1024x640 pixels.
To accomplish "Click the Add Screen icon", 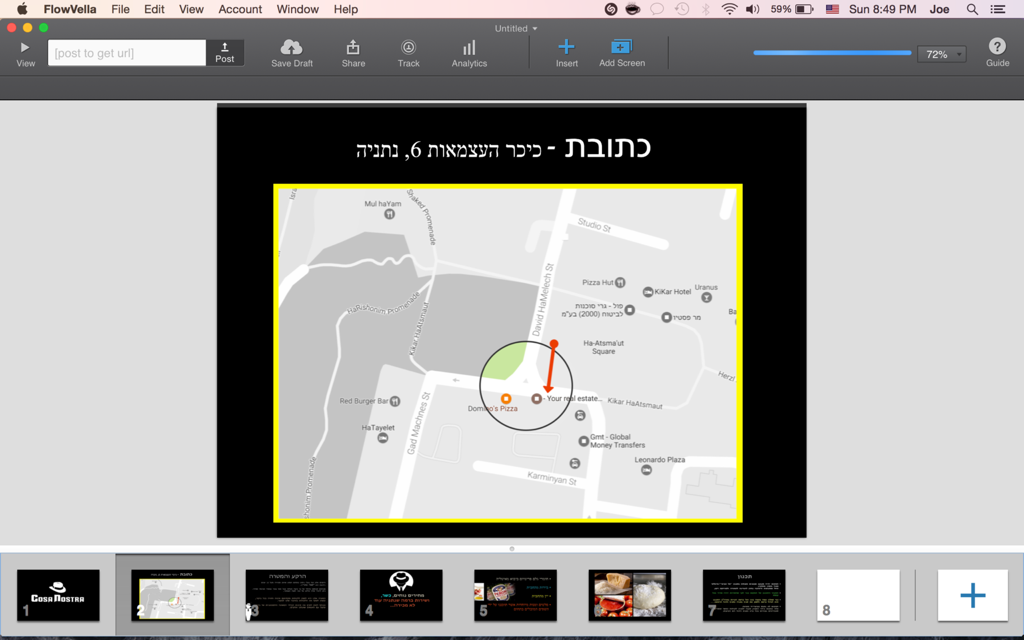I will 621,47.
